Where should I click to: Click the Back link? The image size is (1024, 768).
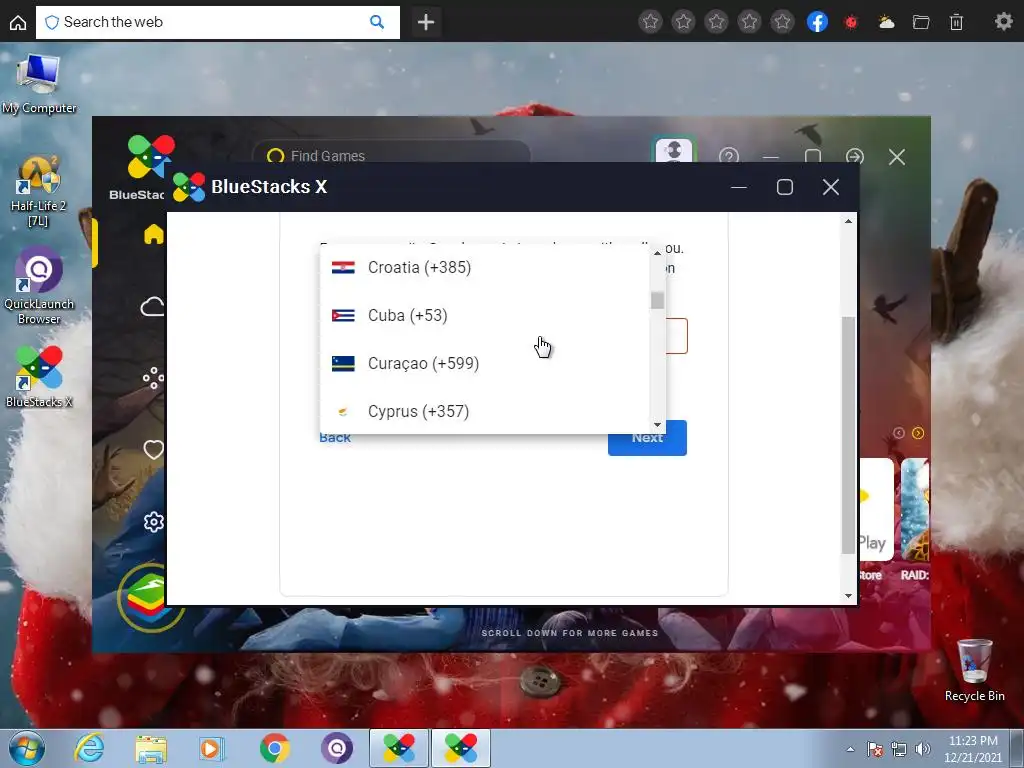pyautogui.click(x=334, y=438)
